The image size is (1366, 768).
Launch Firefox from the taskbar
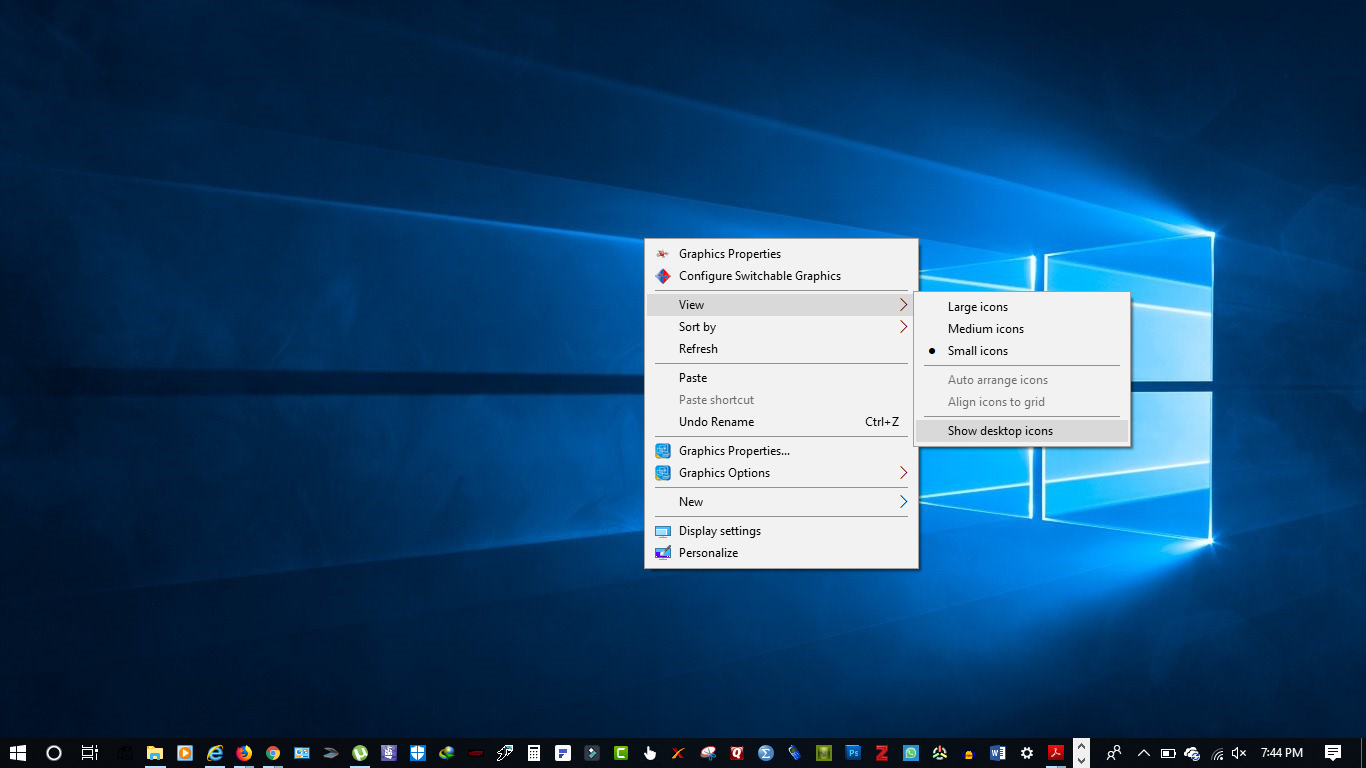click(x=244, y=752)
